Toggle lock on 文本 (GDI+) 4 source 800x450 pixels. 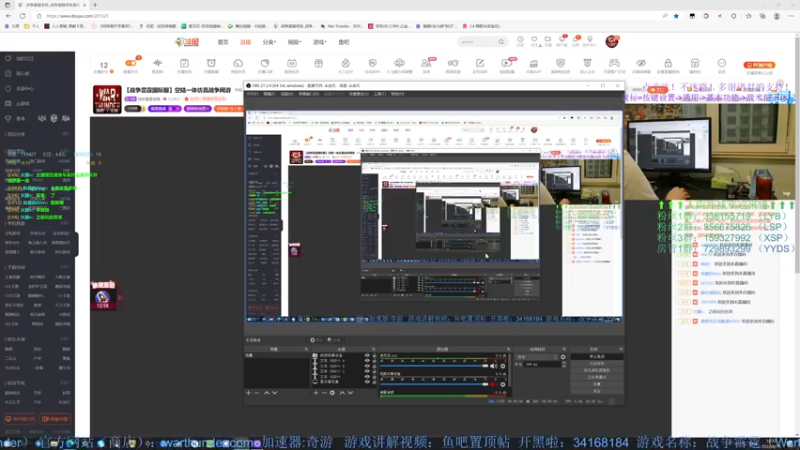point(374,361)
